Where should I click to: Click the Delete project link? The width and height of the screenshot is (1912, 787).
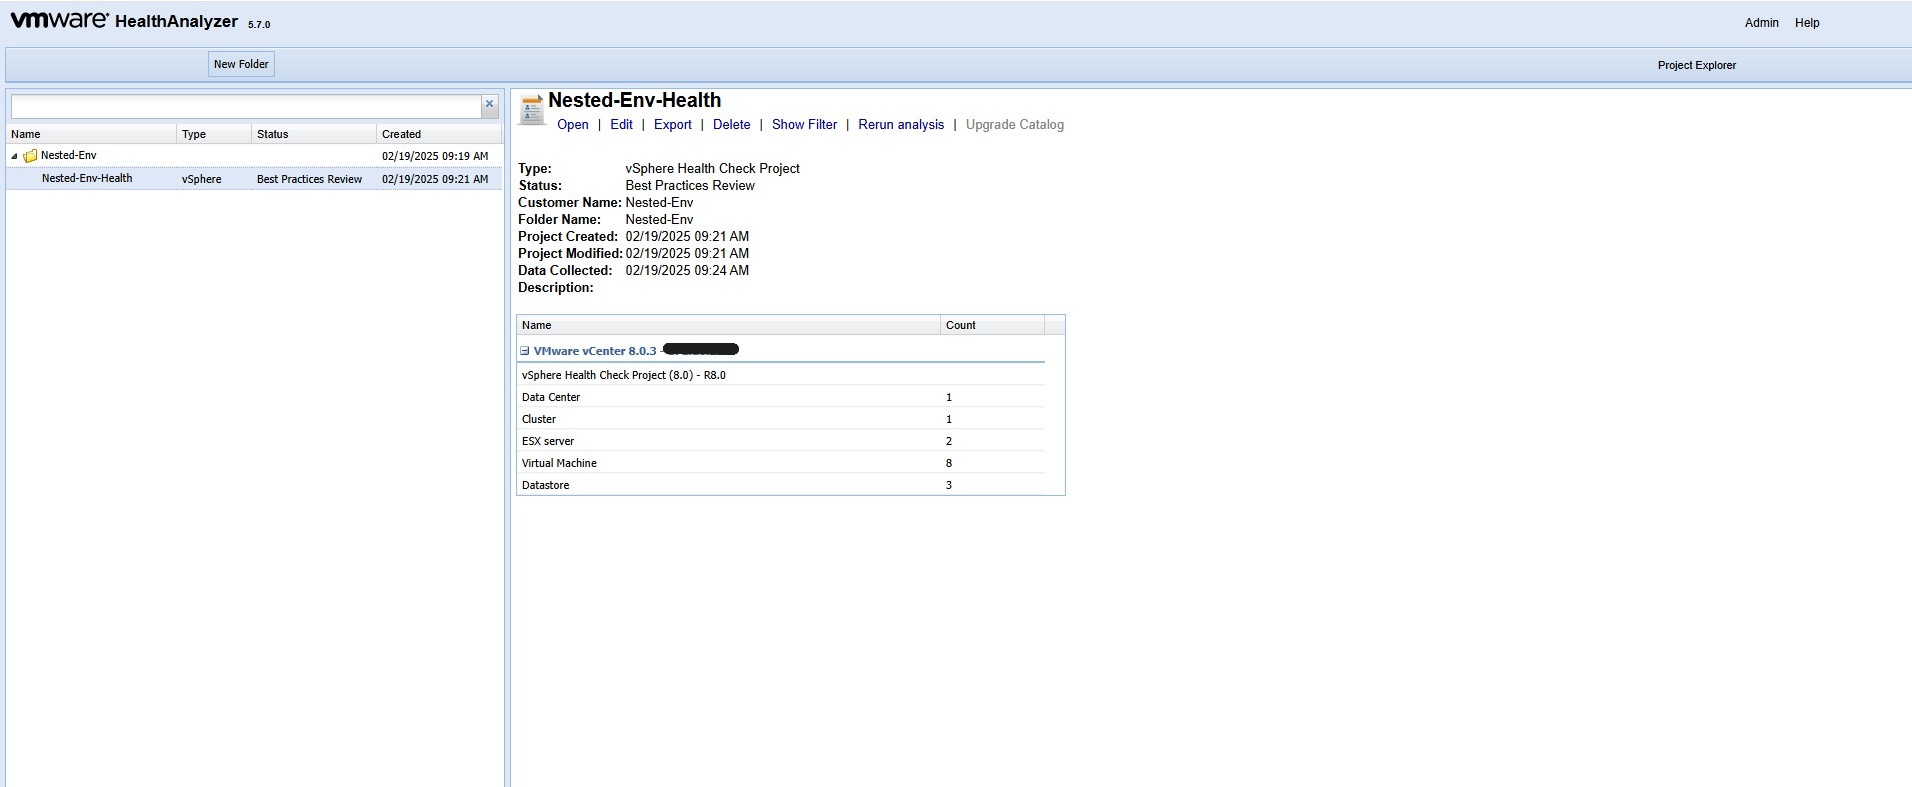(x=732, y=125)
